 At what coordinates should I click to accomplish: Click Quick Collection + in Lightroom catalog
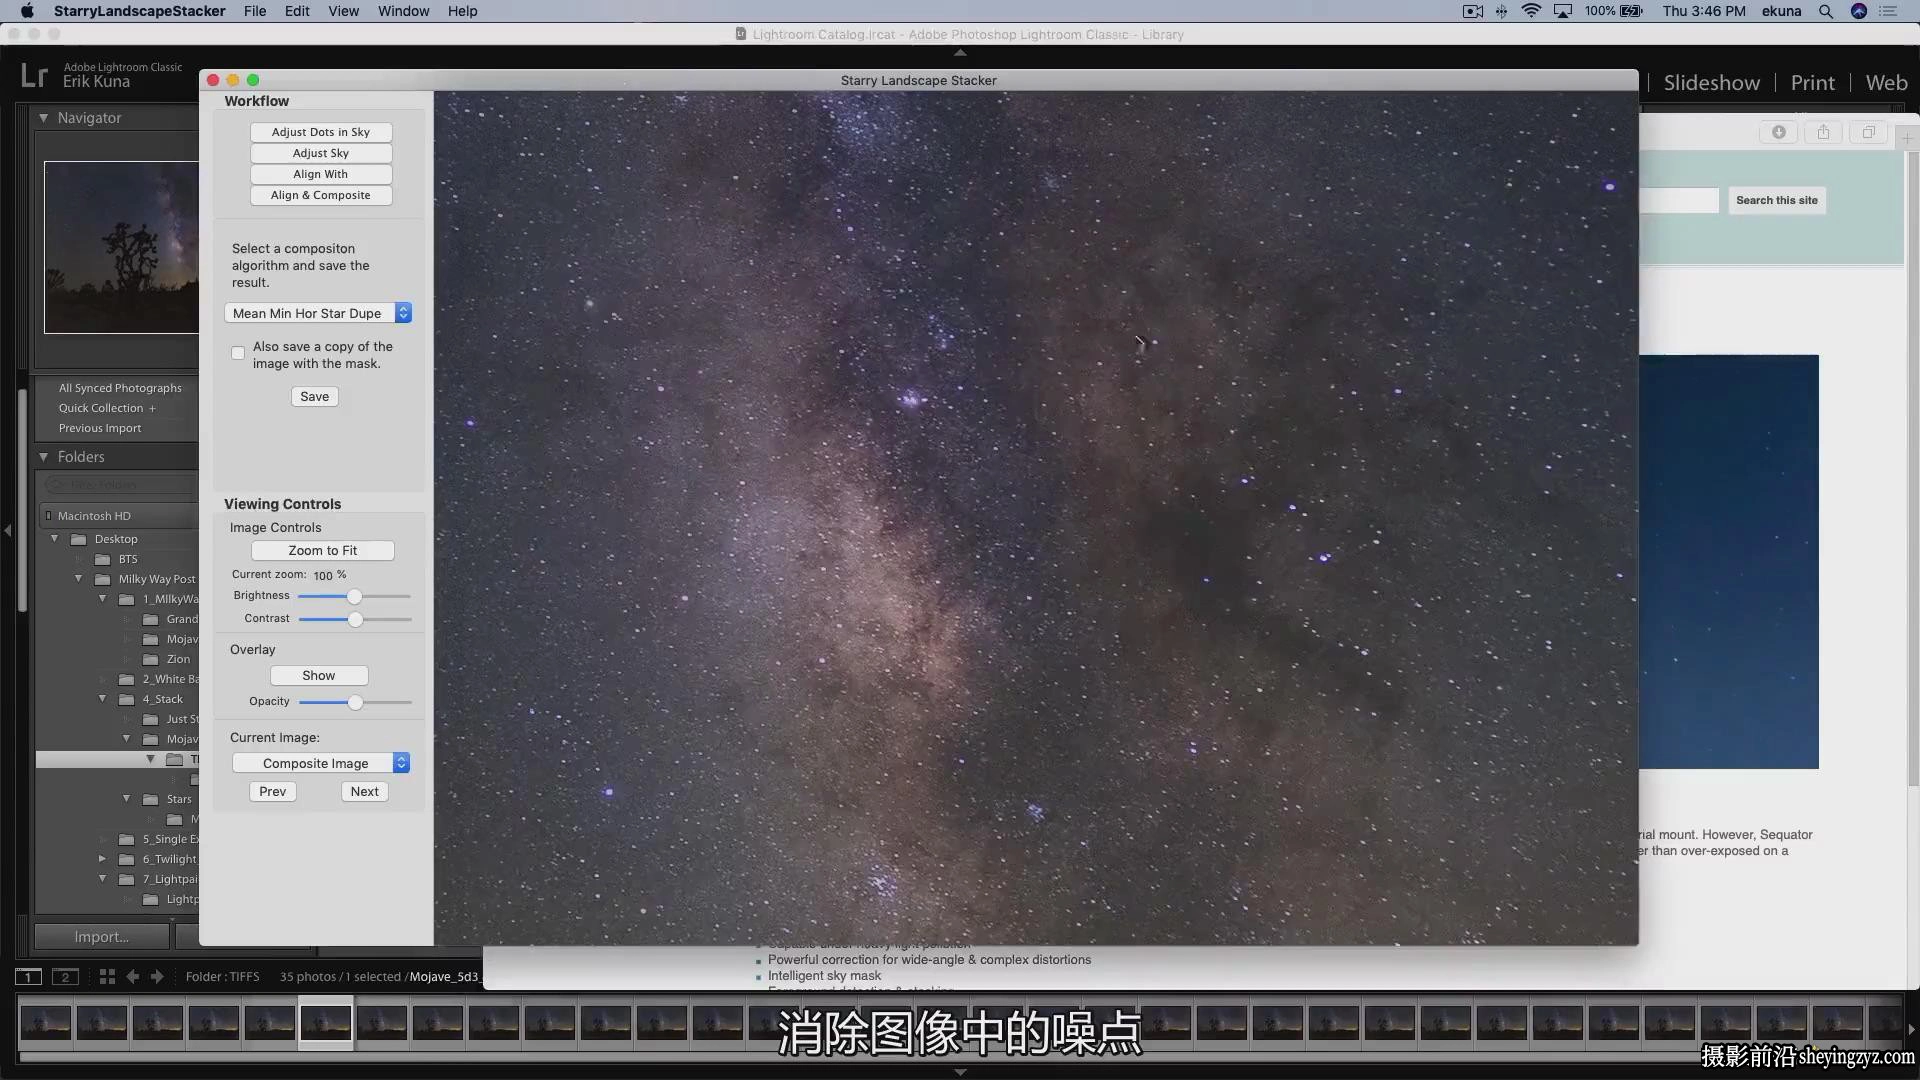tap(107, 408)
